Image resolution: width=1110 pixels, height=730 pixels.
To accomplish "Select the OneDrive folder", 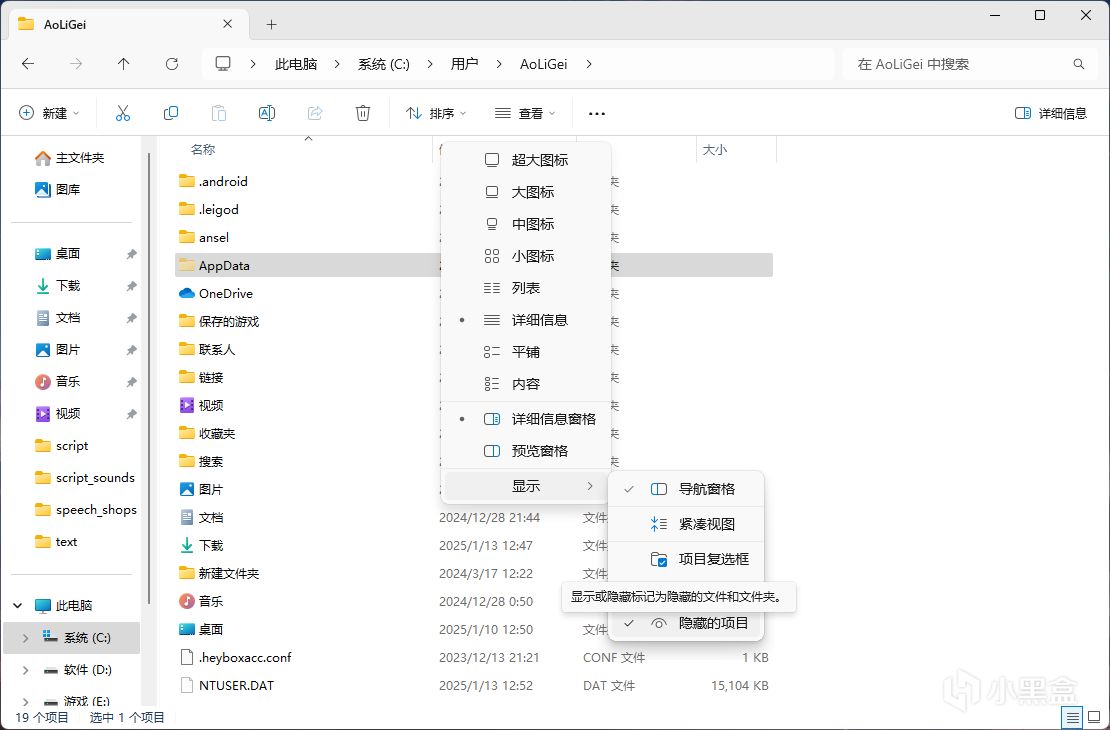I will click(x=226, y=293).
